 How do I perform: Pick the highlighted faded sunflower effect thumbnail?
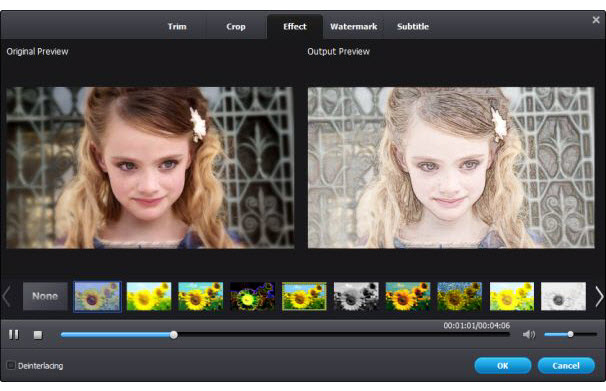(97, 296)
